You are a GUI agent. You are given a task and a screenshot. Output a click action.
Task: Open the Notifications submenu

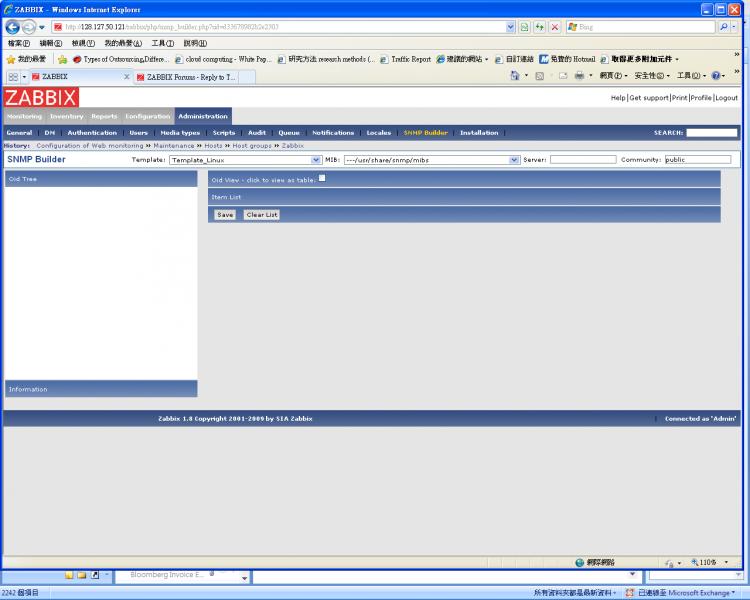[x=333, y=133]
